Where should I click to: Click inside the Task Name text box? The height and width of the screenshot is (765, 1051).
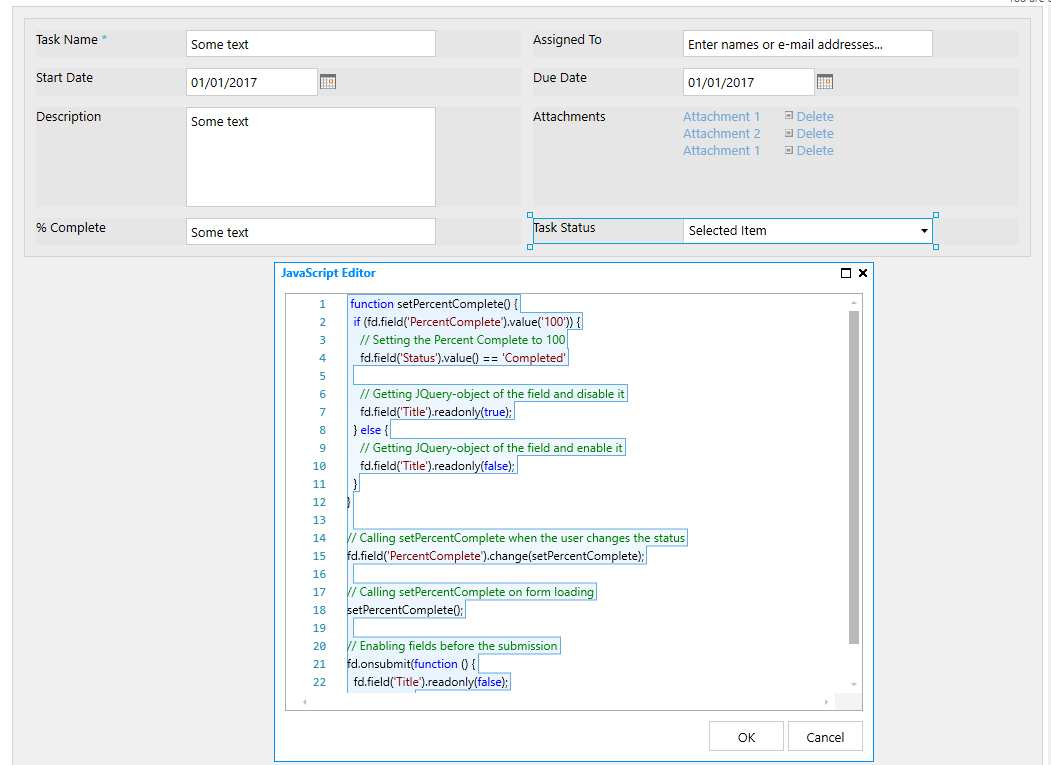coord(310,43)
